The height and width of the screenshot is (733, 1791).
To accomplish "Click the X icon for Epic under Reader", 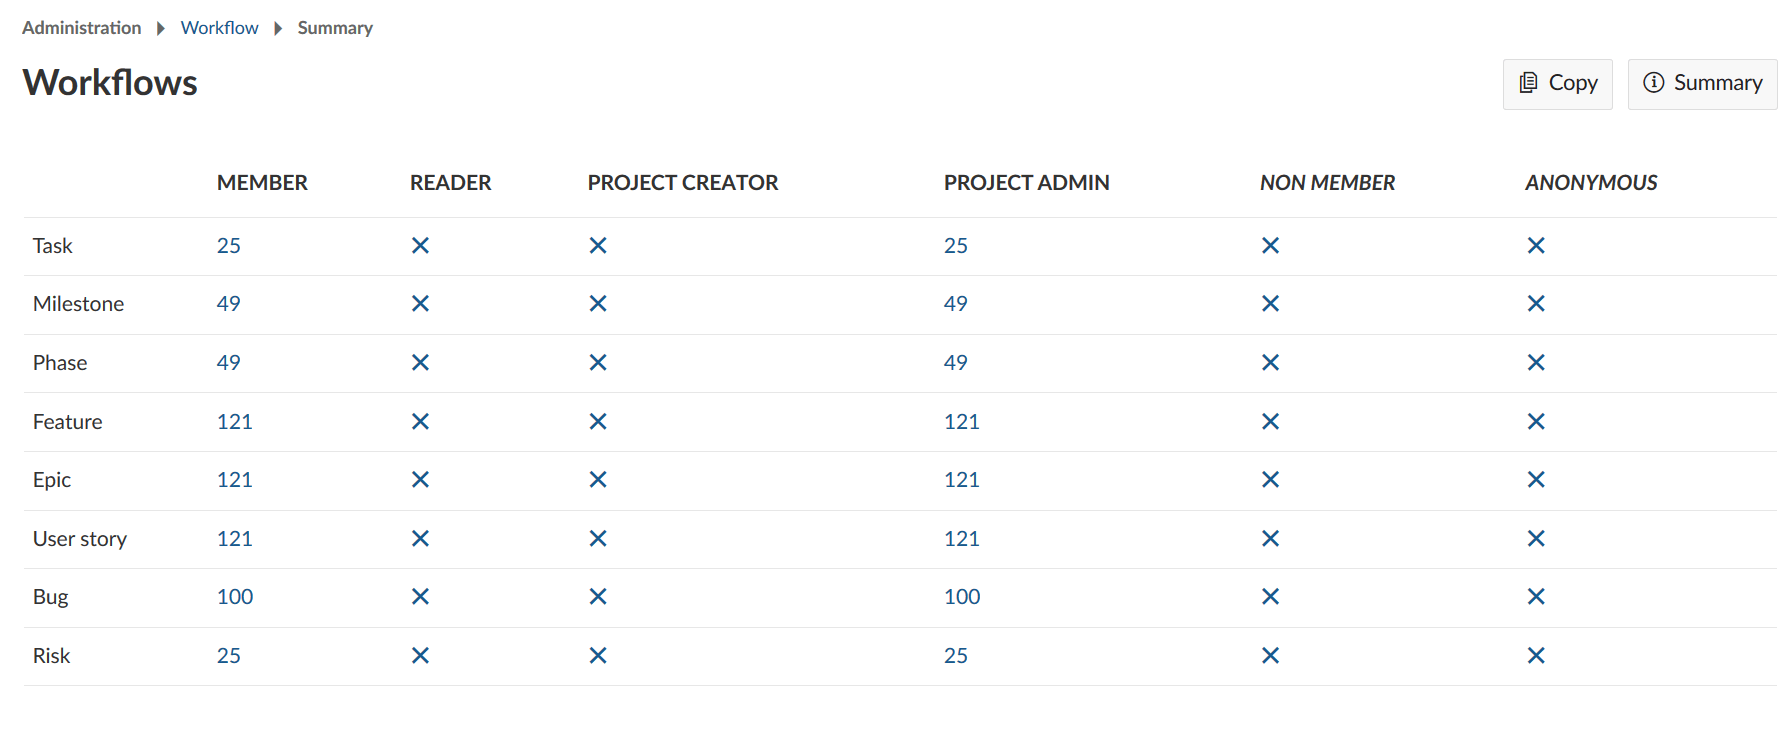I will tap(420, 480).
